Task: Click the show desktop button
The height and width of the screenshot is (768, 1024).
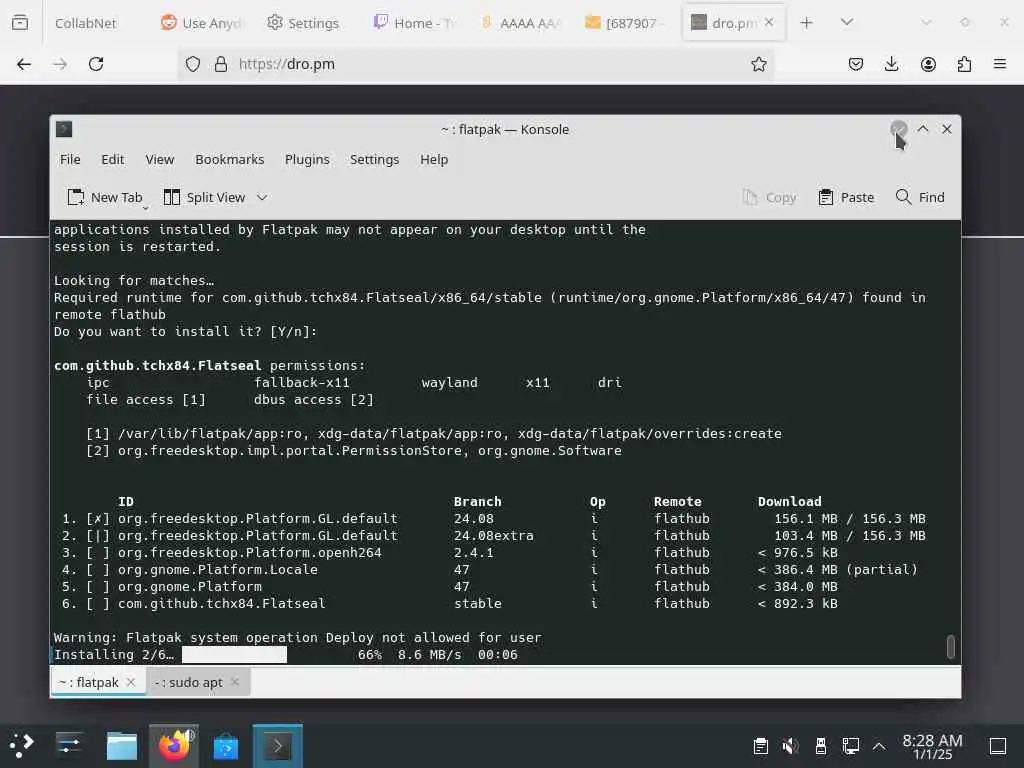Action: (x=998, y=746)
